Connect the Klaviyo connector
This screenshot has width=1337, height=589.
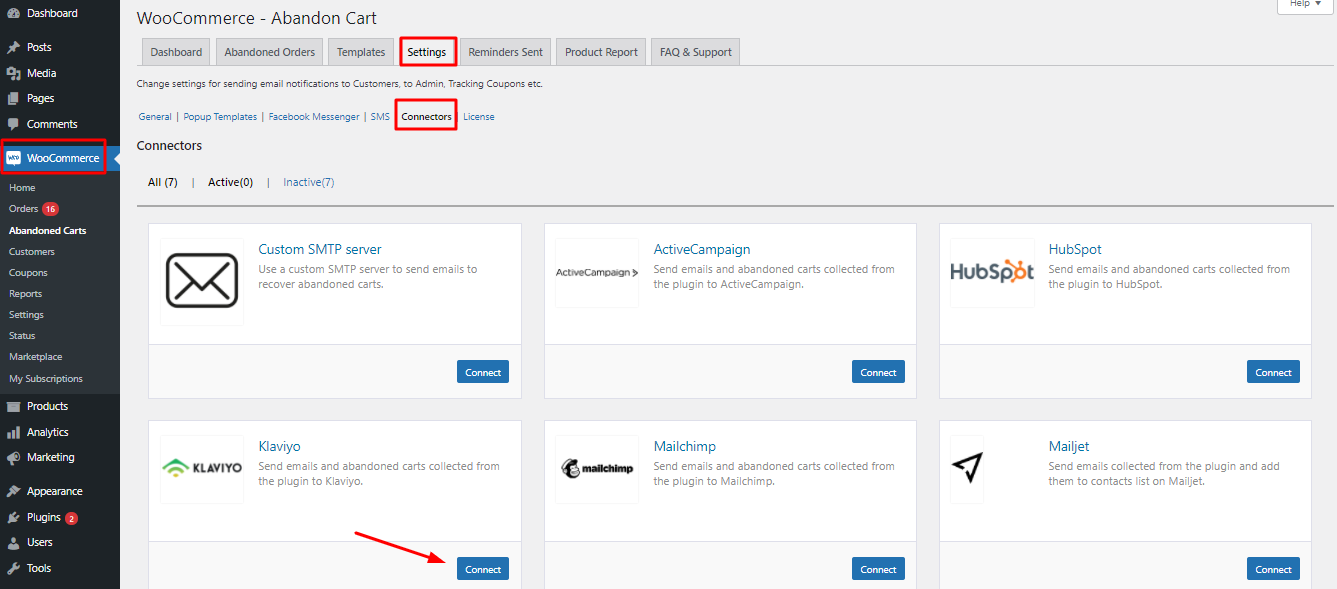[483, 569]
